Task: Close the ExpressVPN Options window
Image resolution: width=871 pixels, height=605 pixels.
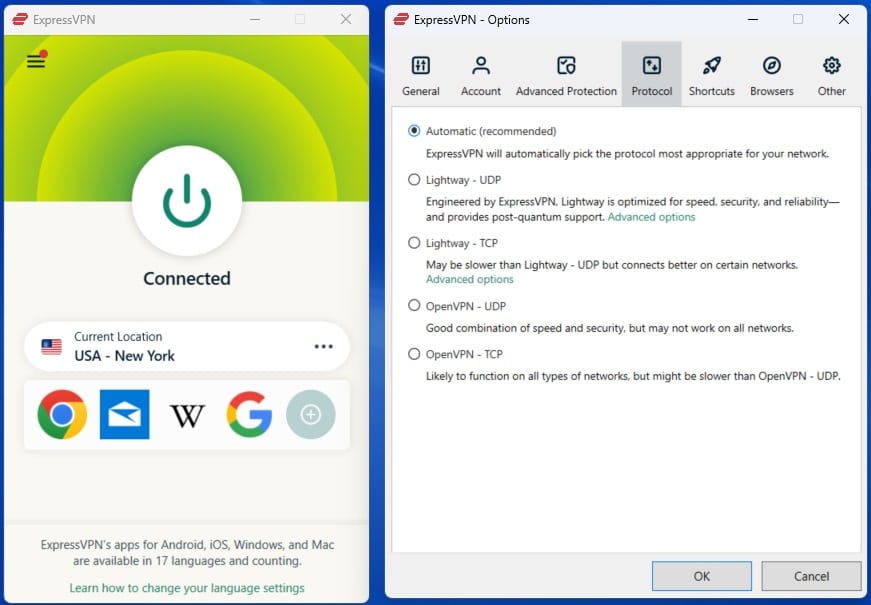Action: 843,19
